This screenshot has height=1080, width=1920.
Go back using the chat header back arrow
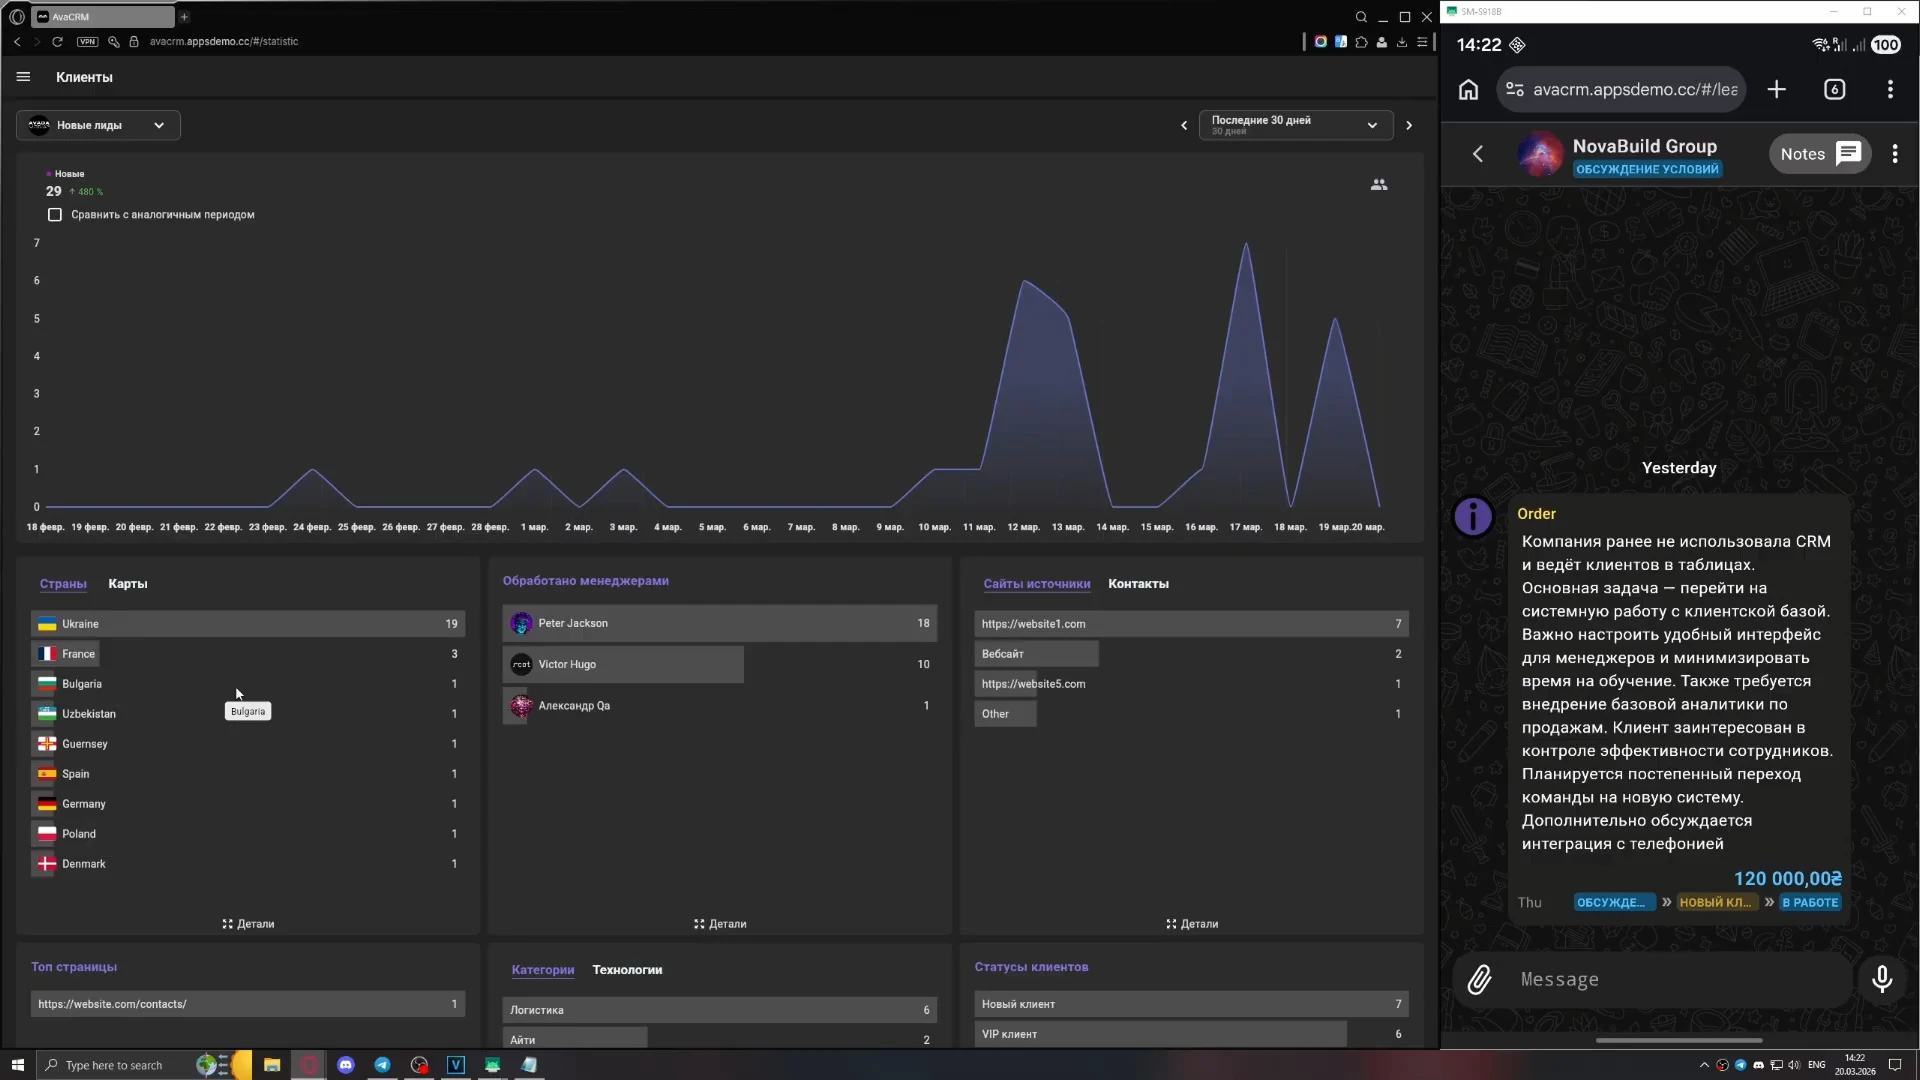pos(1478,154)
